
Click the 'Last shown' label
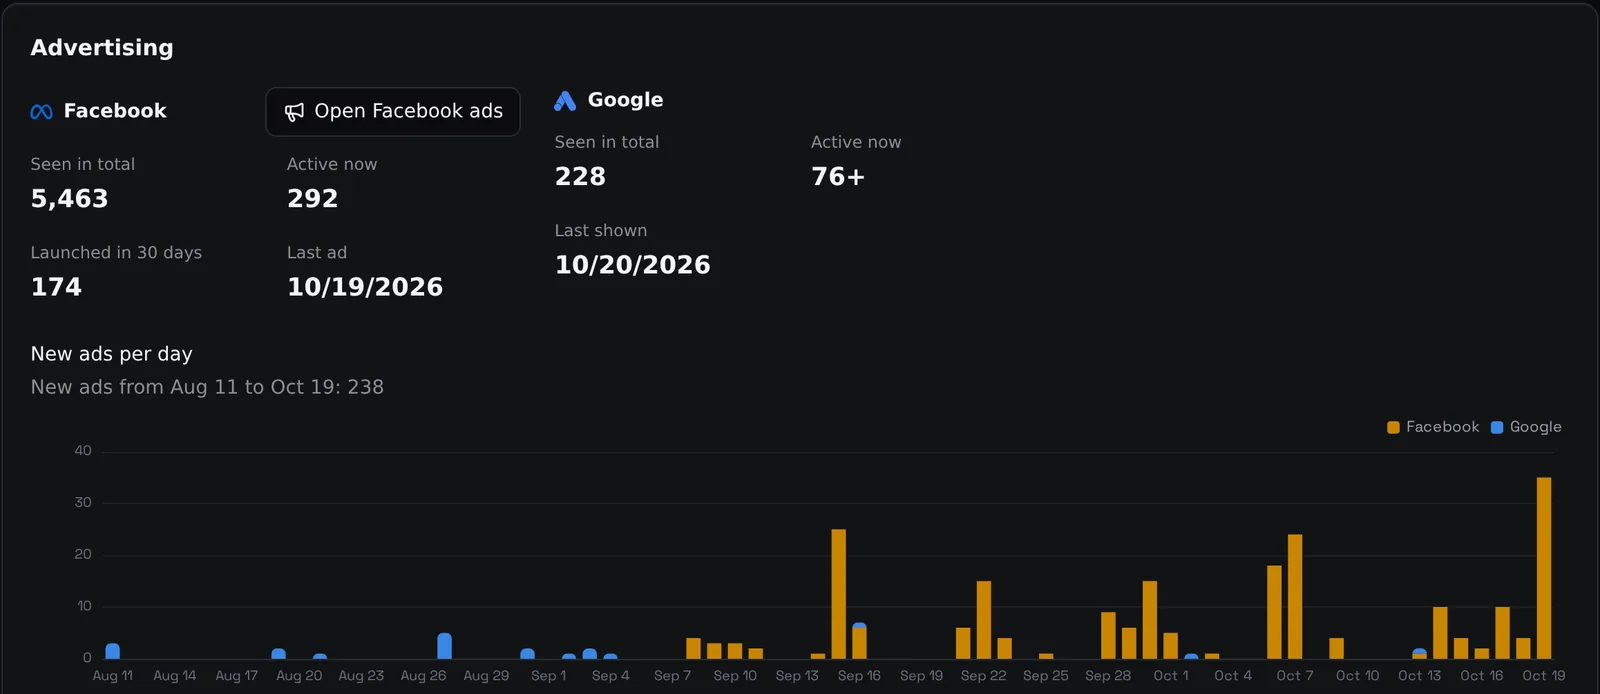pos(601,231)
